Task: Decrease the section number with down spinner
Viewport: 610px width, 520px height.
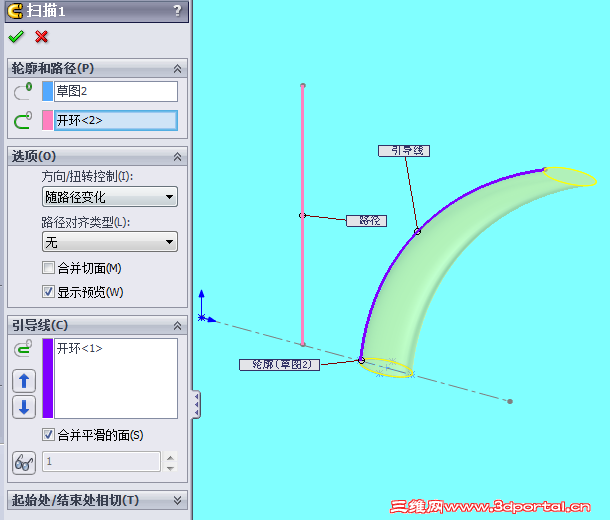Action: (x=170, y=468)
